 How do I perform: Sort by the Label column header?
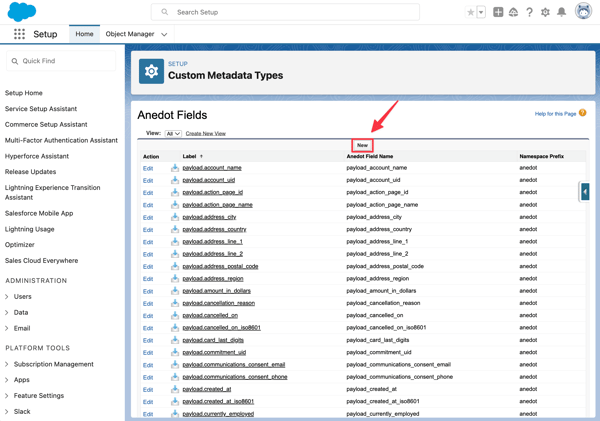pyautogui.click(x=189, y=157)
